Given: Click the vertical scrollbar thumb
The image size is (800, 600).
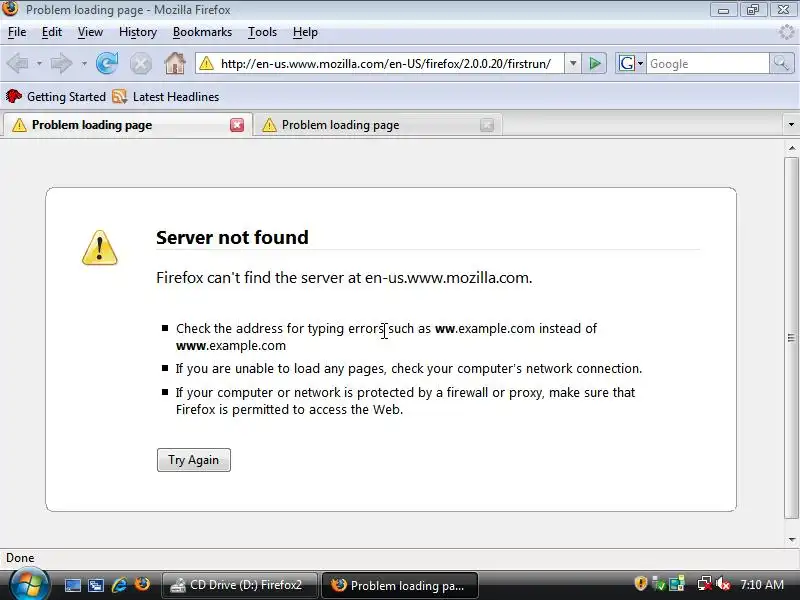Looking at the screenshot, I should coord(791,338).
